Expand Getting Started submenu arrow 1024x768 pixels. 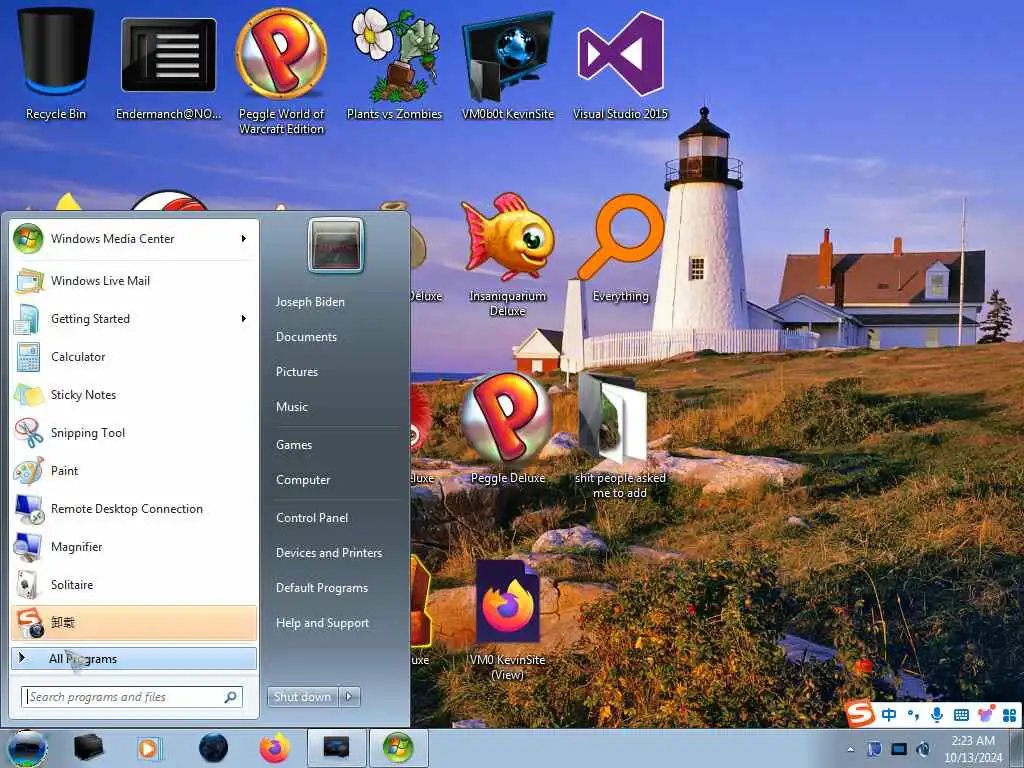(x=244, y=319)
